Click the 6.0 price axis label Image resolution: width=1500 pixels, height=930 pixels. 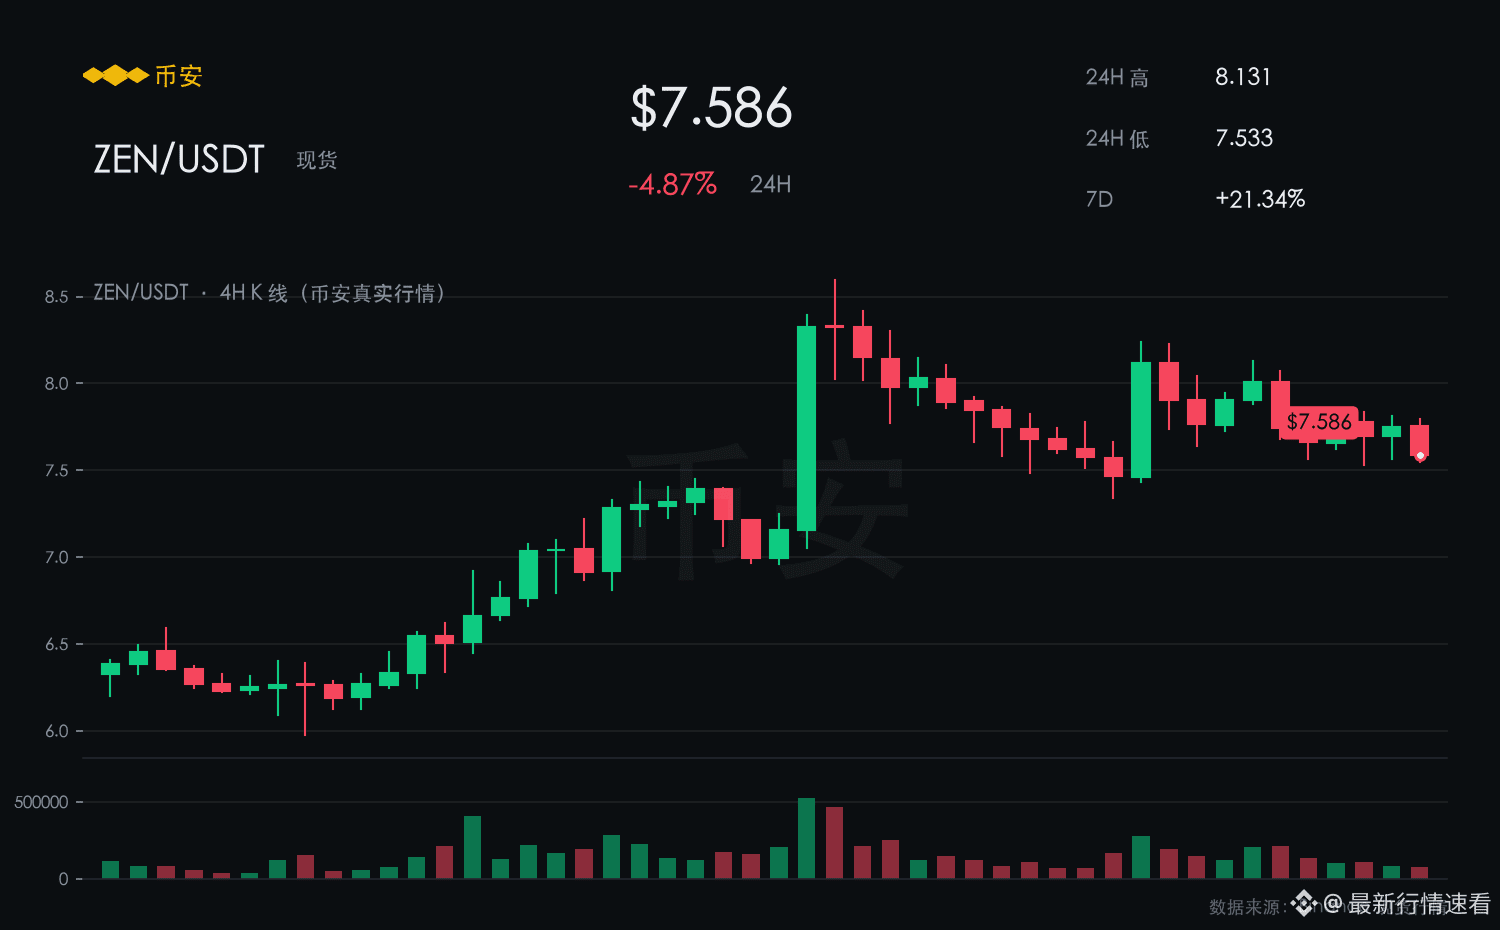(56, 731)
